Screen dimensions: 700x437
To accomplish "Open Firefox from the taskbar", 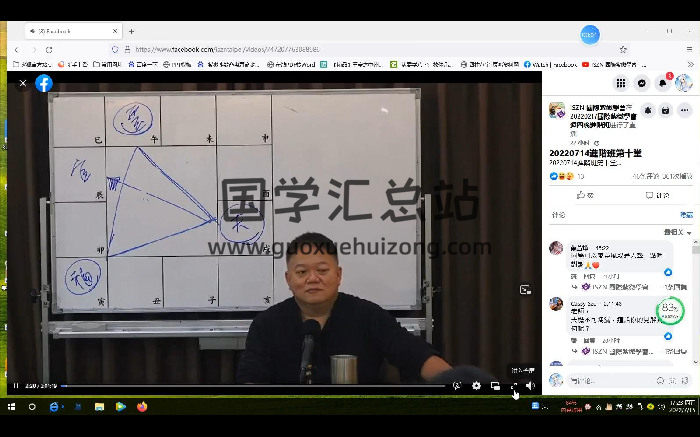I will click(142, 407).
